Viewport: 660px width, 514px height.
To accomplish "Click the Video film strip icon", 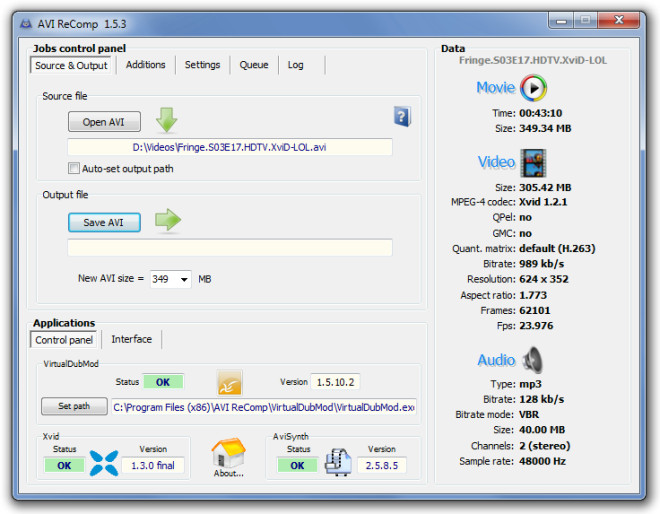I will pos(533,163).
